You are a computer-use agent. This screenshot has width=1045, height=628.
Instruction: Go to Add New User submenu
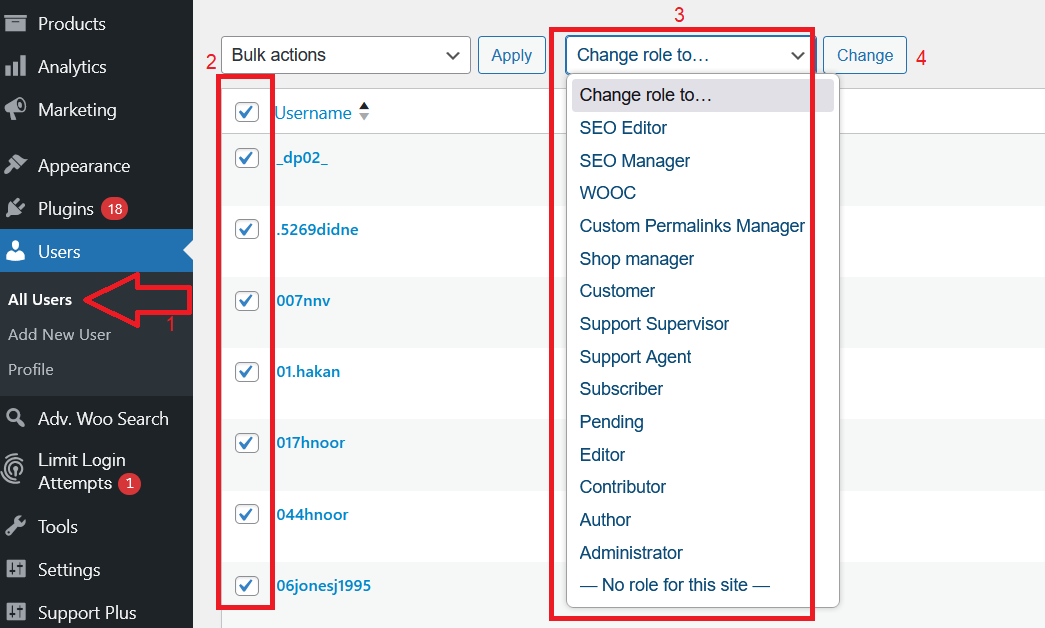tap(59, 335)
